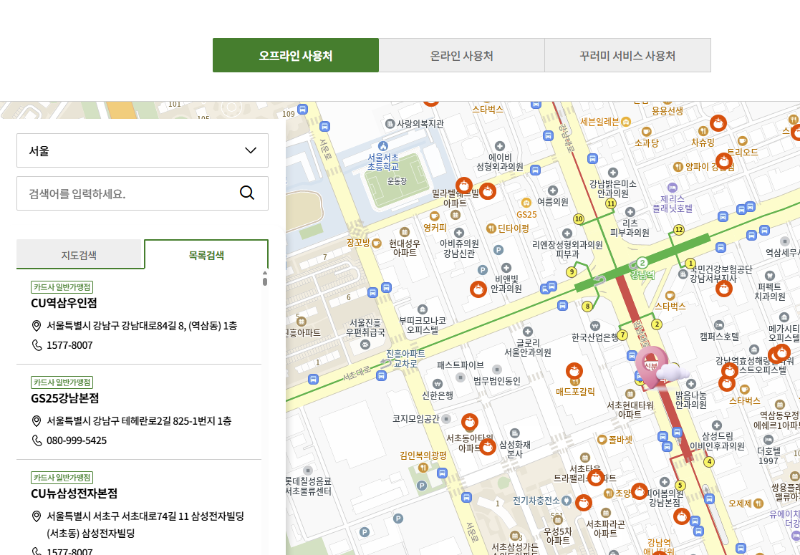Click the 카드사 일반가맹점 badge above CU역삼우인점

tap(62, 287)
